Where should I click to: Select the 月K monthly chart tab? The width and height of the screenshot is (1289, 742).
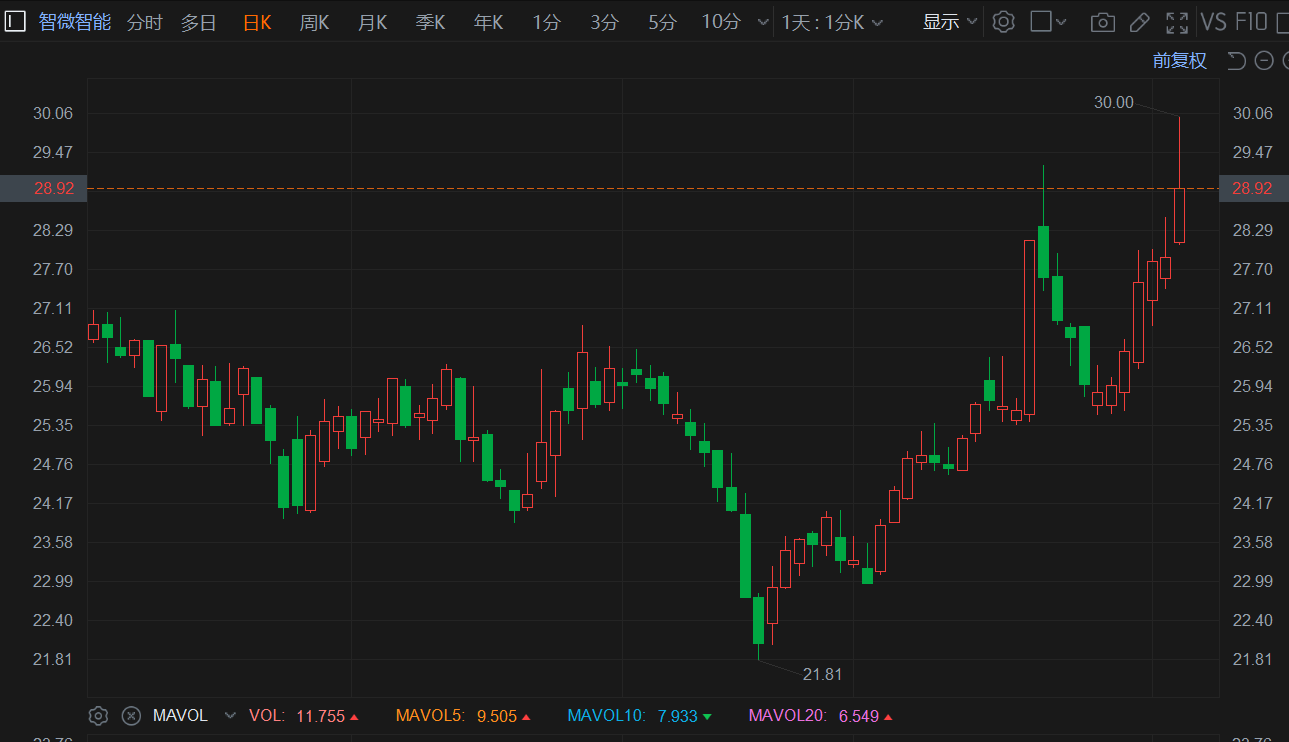tap(372, 22)
